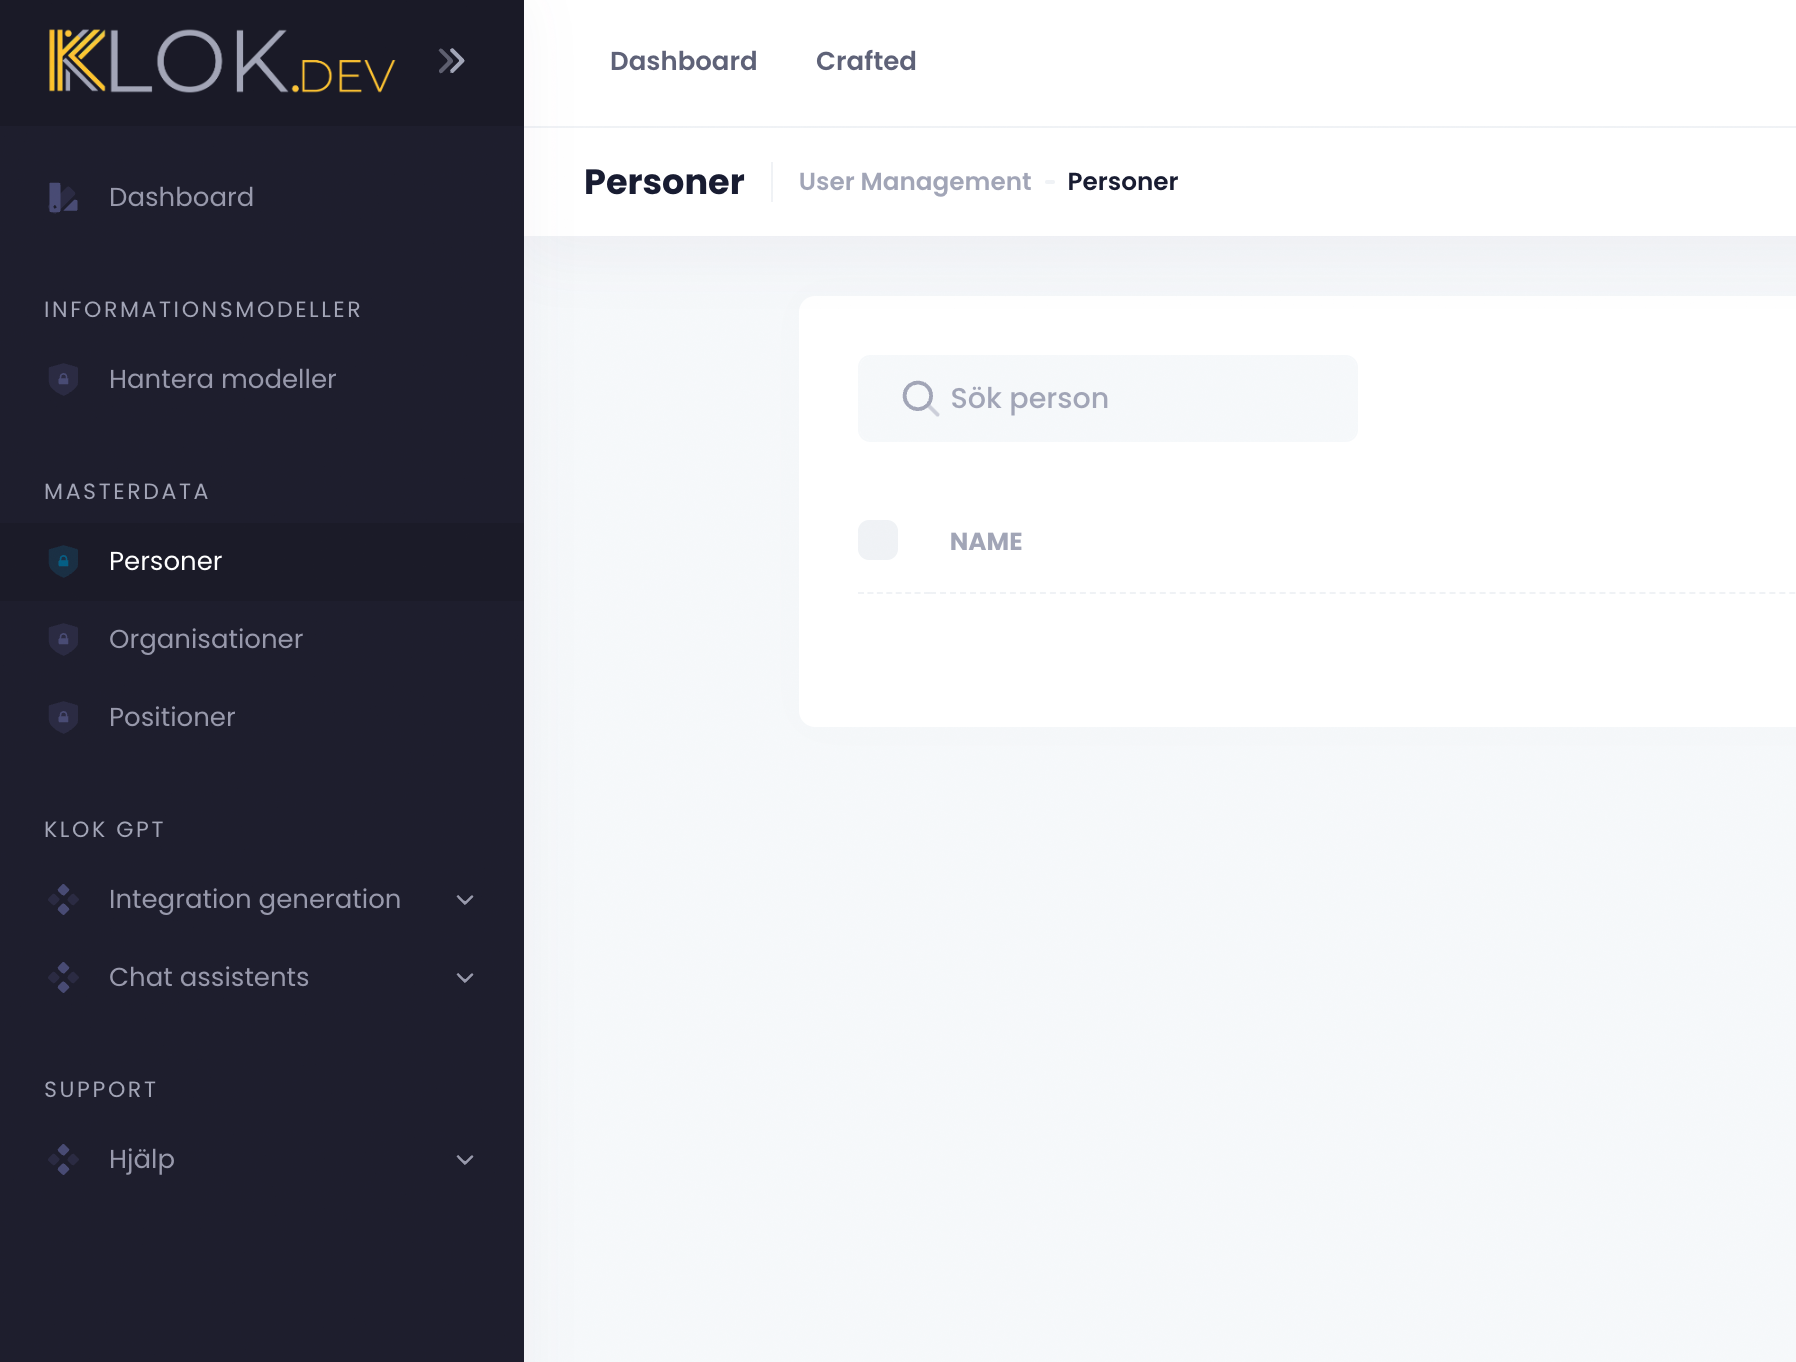This screenshot has height=1362, width=1796.
Task: Open Organisationer from the sidebar
Action: tap(206, 639)
